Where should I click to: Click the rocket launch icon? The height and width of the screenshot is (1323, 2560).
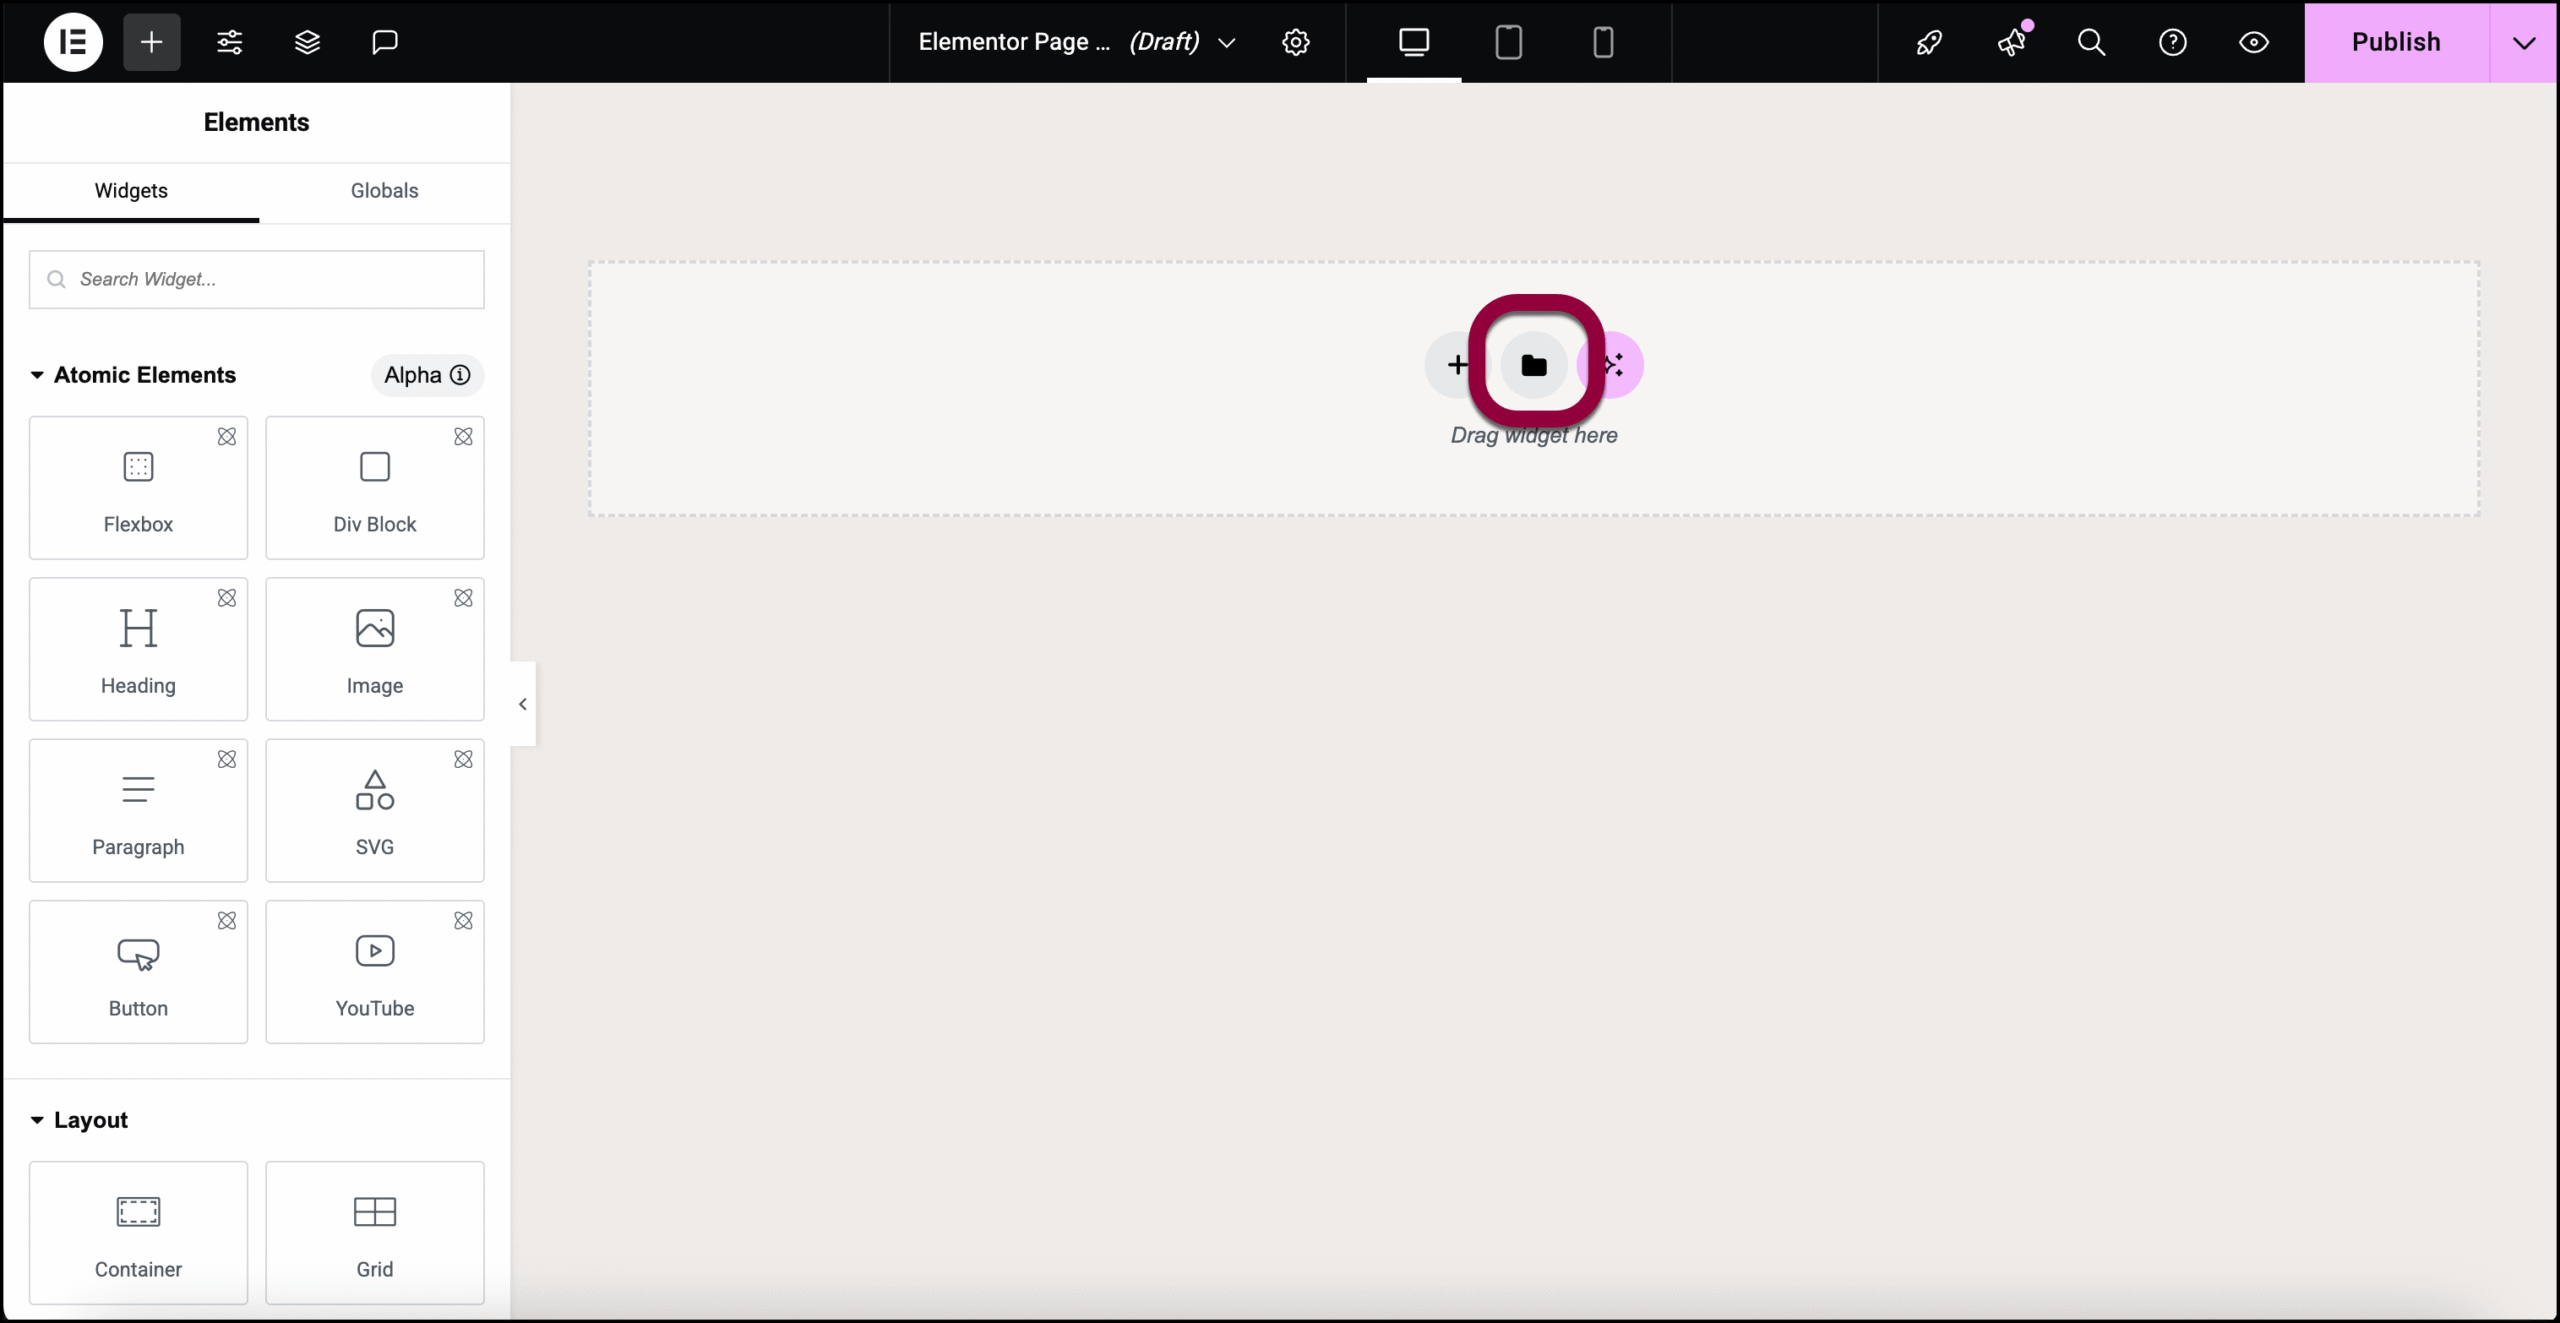point(1929,42)
